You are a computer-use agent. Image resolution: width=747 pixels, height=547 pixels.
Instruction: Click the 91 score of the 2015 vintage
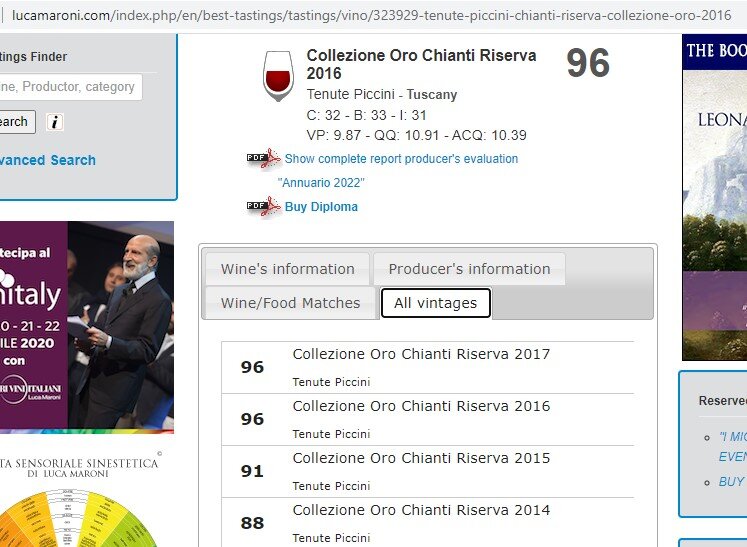252,471
